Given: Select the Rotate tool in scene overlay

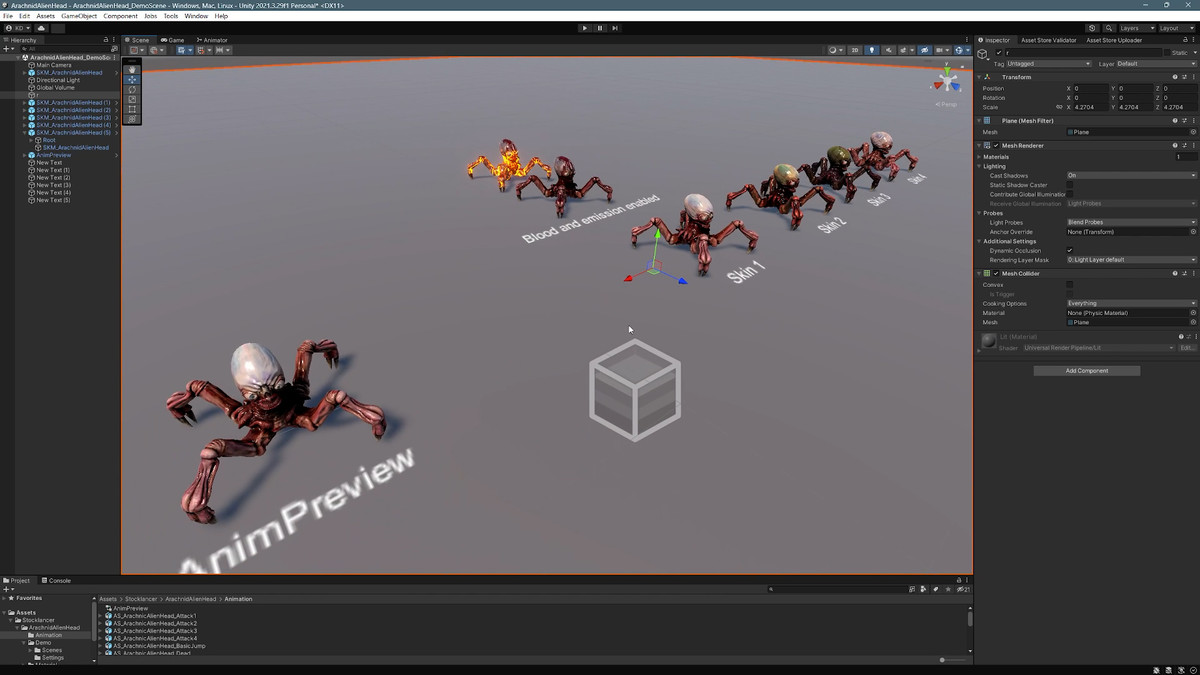Looking at the screenshot, I should click(132, 90).
